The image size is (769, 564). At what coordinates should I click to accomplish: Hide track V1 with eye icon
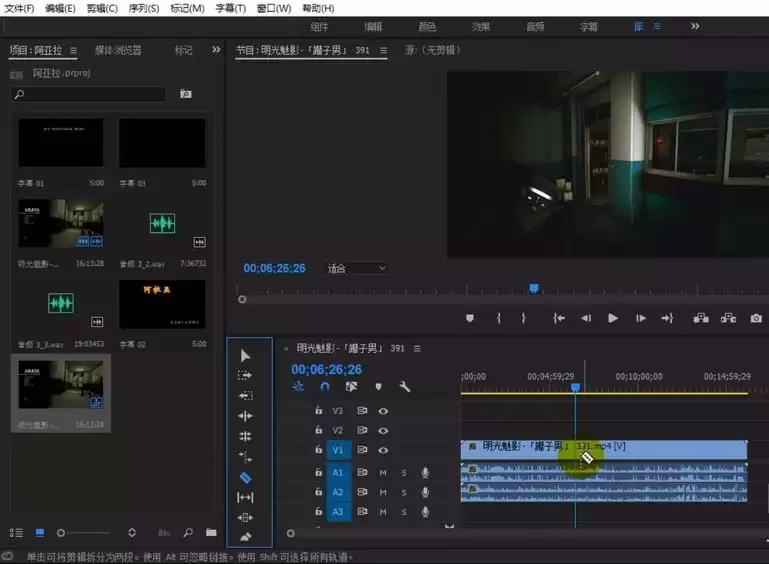382,450
